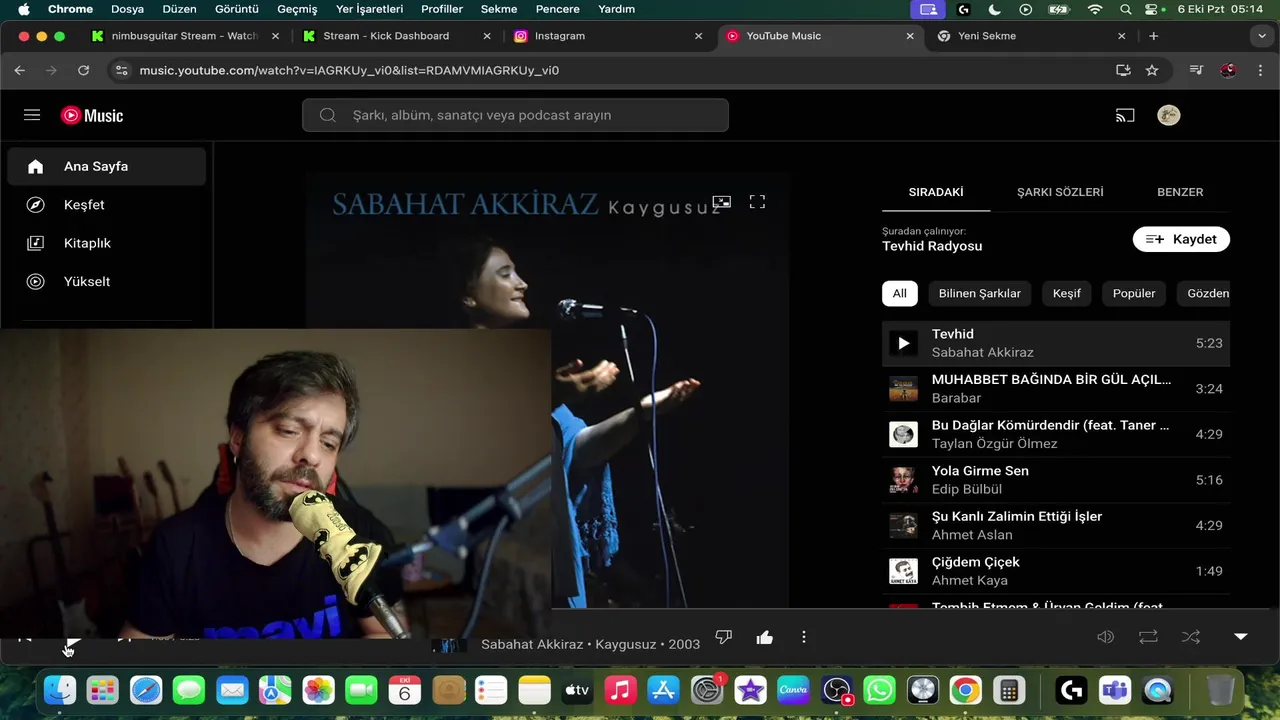Open the Music app from the Dock
The height and width of the screenshot is (720, 1280).
620,690
